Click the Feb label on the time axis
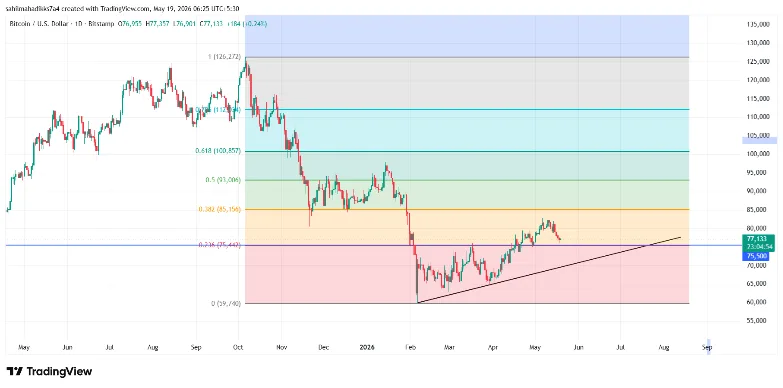This screenshot has width=783, height=388. 409,347
